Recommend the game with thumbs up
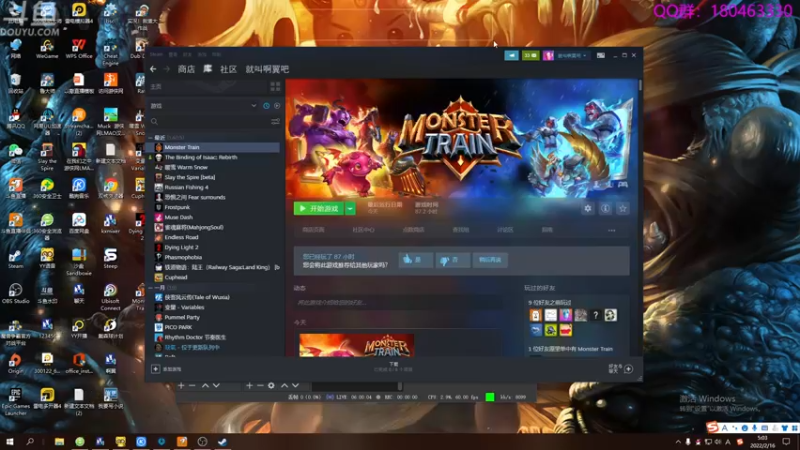 [415, 260]
